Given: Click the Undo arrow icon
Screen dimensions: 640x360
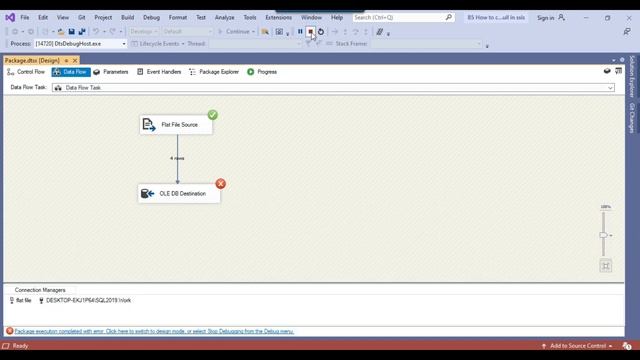Looking at the screenshot, I should (96, 32).
